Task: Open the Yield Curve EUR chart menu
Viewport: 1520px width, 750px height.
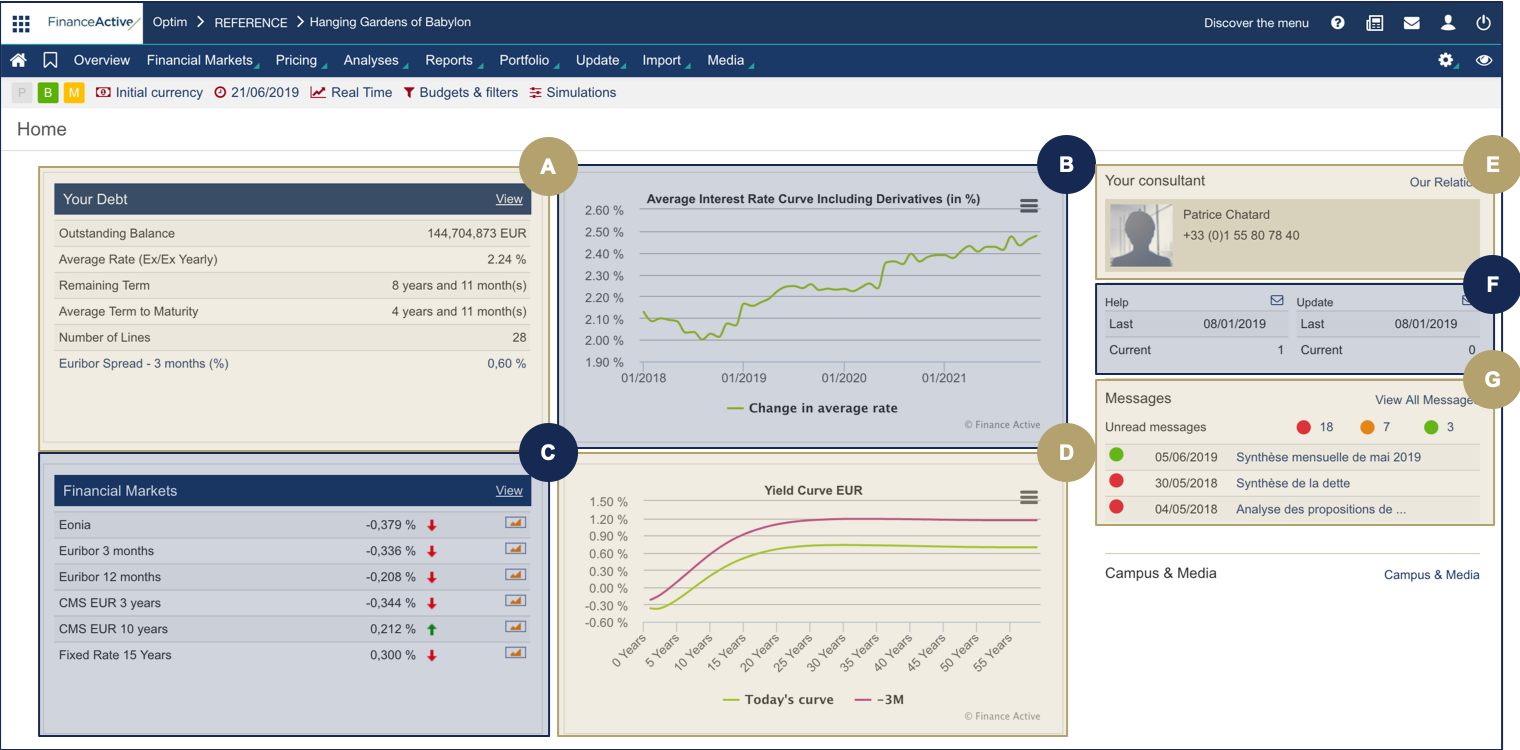Action: click(x=1028, y=497)
